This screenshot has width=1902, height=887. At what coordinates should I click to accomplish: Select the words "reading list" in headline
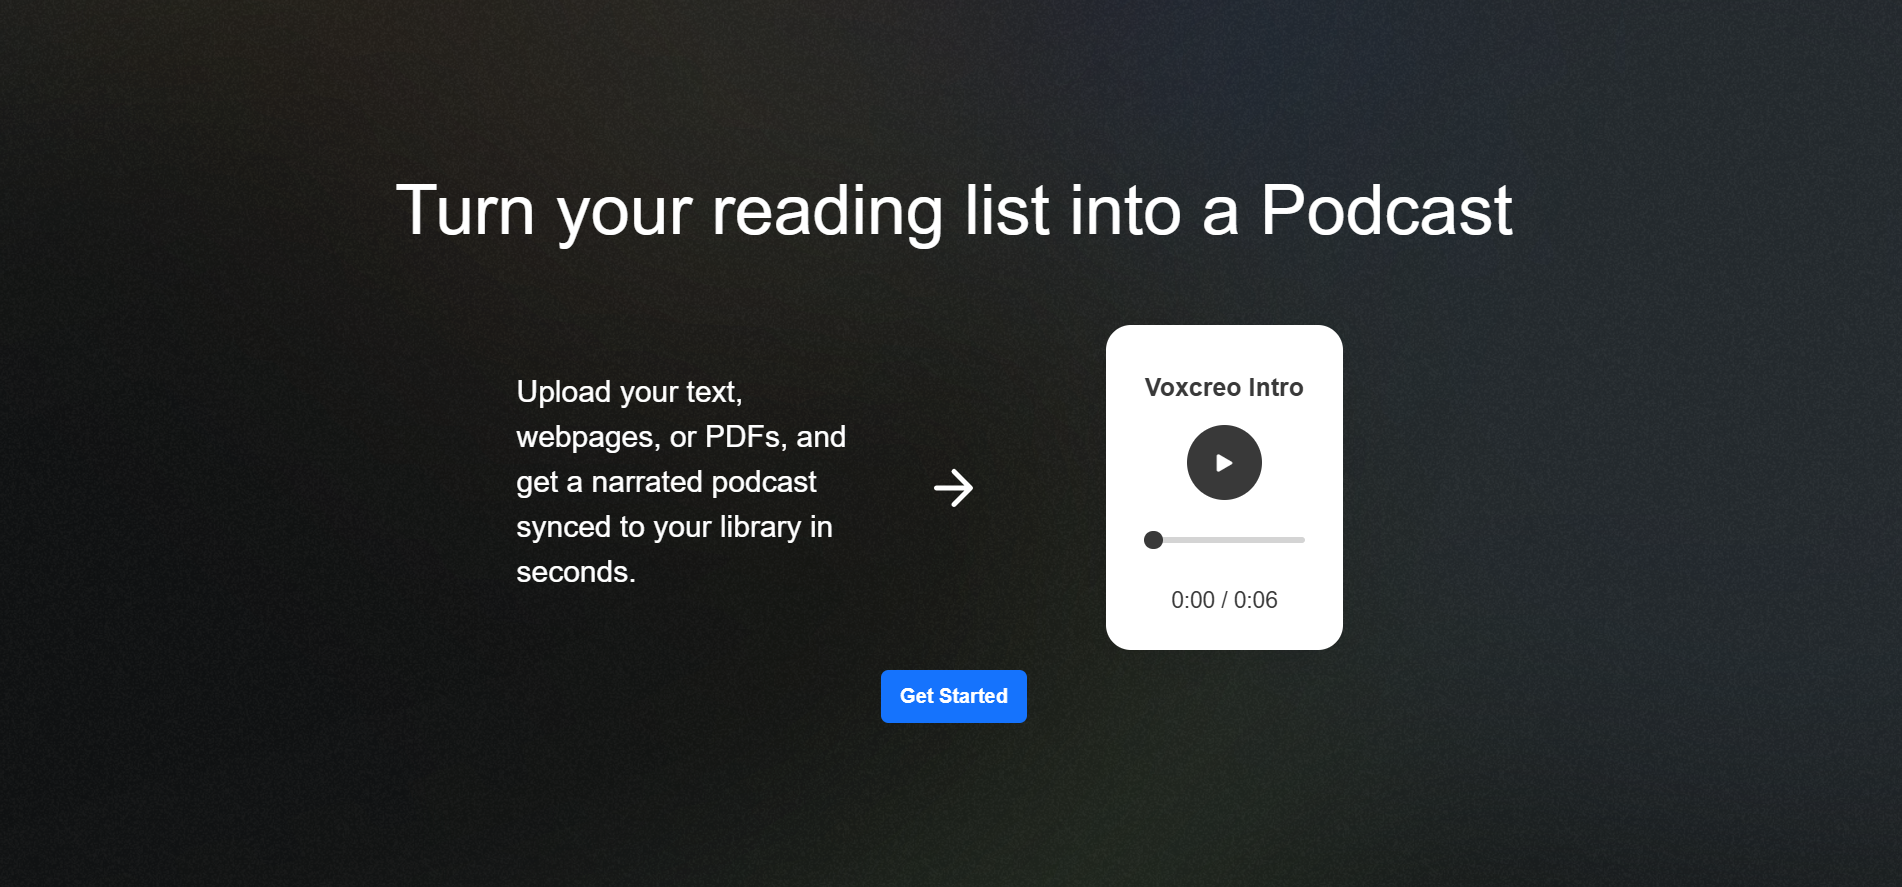[x=880, y=211]
